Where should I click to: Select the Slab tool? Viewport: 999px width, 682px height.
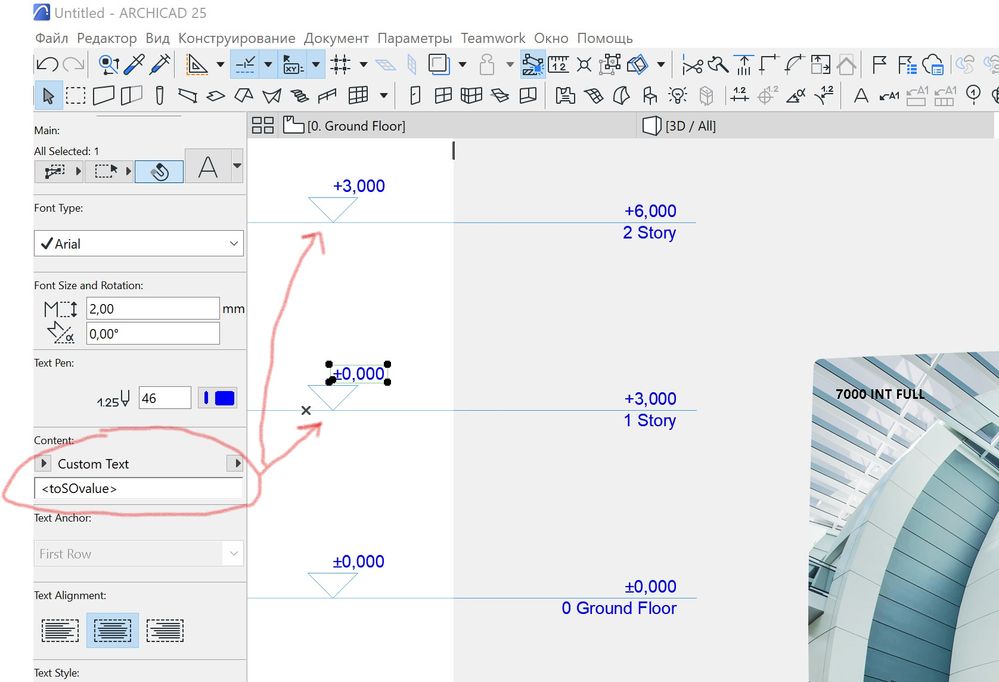tap(215, 96)
